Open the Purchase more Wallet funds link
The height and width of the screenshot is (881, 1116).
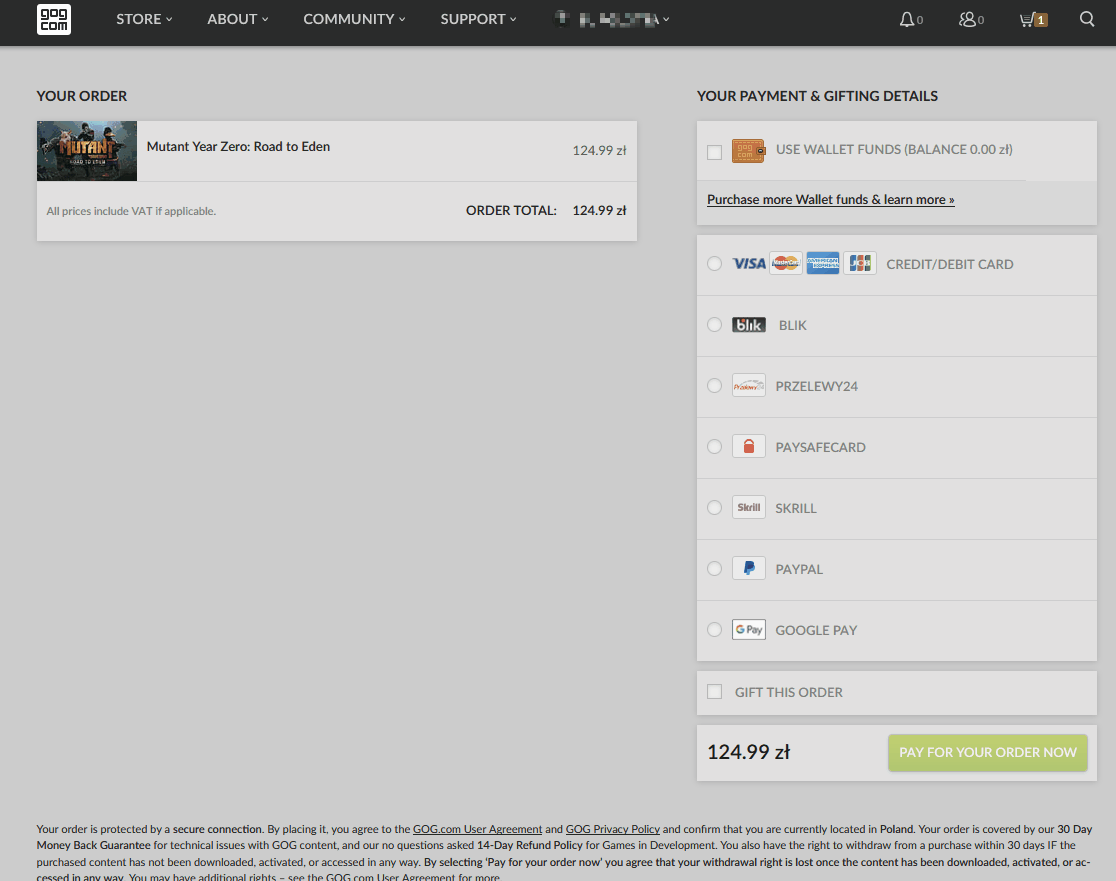coord(830,199)
